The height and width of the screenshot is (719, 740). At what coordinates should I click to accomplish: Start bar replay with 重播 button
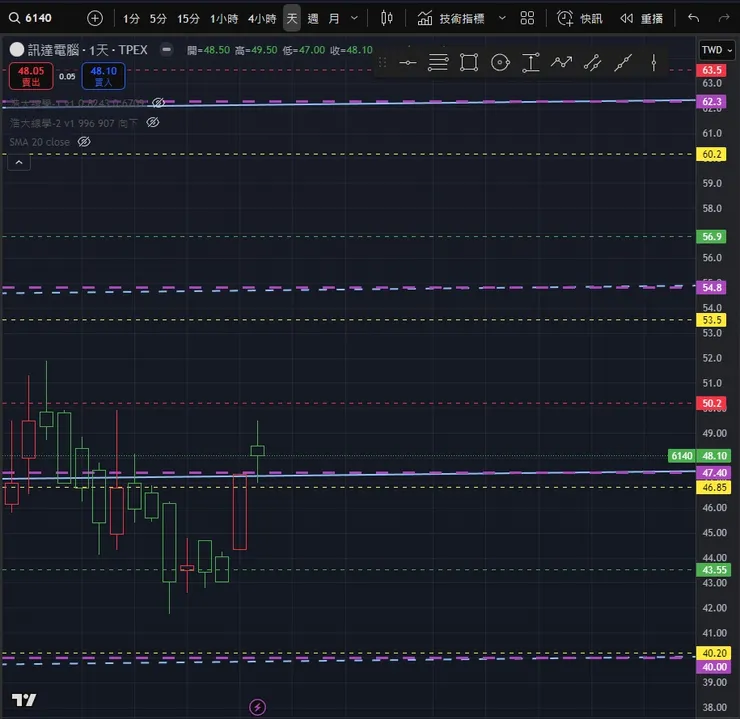click(641, 18)
